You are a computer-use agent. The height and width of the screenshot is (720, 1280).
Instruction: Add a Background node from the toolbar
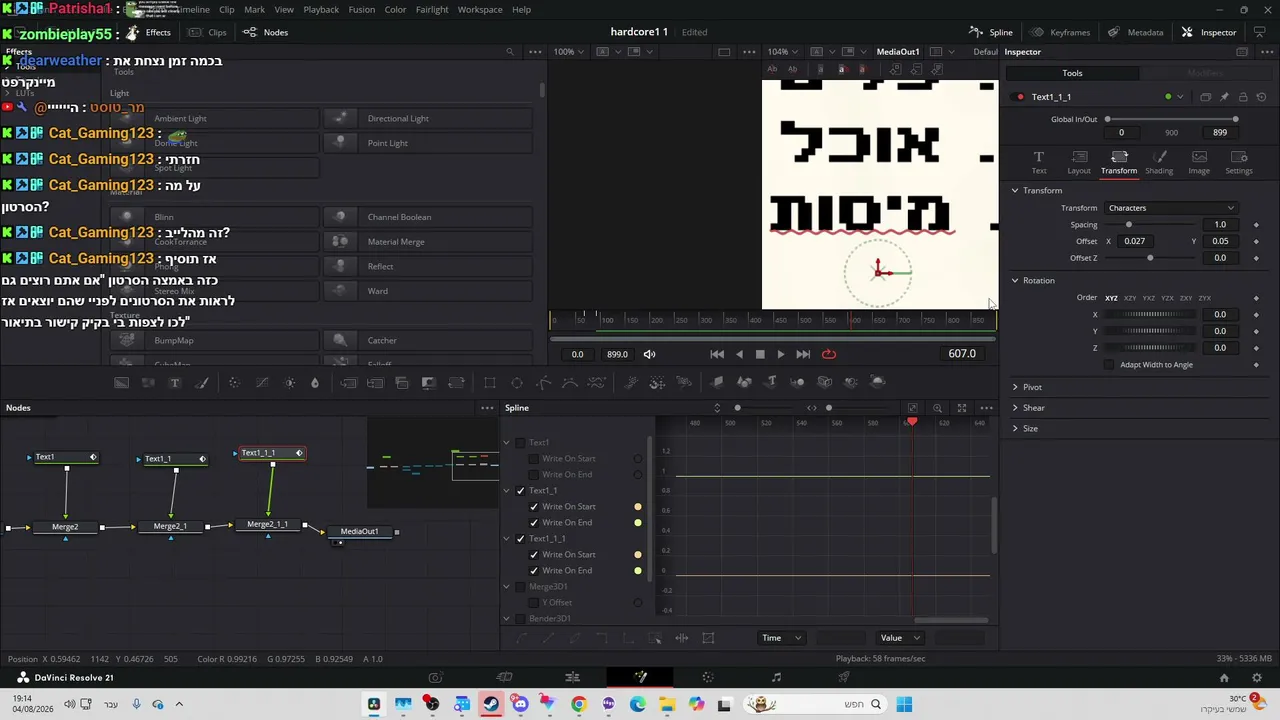pos(121,383)
